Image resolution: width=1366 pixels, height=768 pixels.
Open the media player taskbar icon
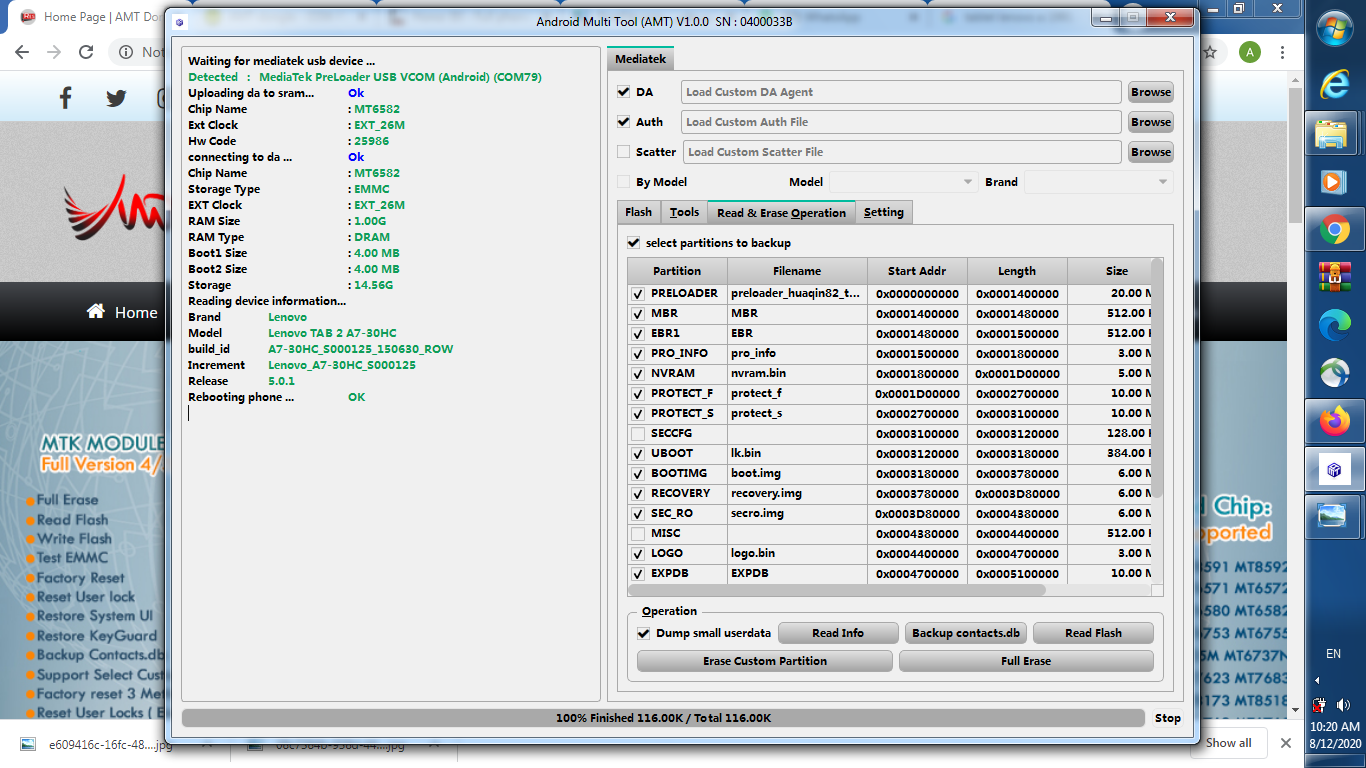(x=1334, y=182)
